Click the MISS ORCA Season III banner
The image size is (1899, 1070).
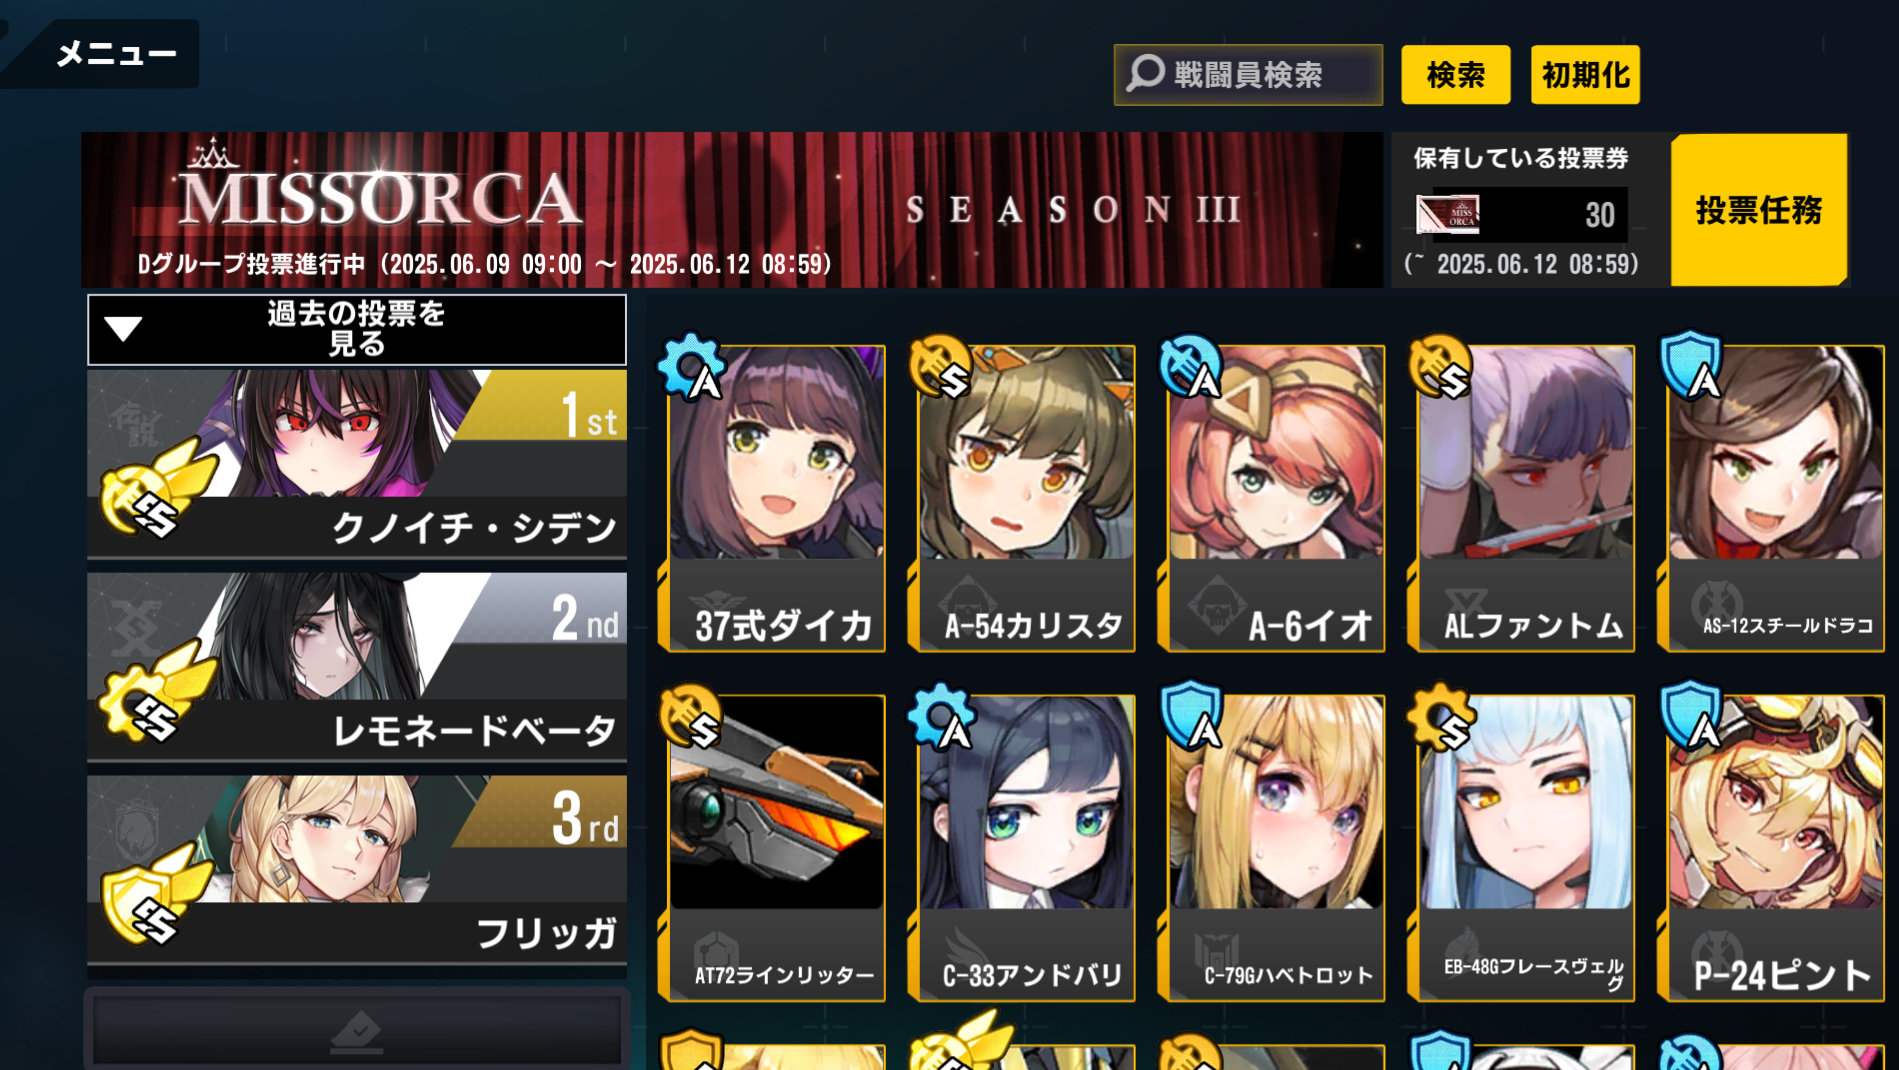[732, 210]
